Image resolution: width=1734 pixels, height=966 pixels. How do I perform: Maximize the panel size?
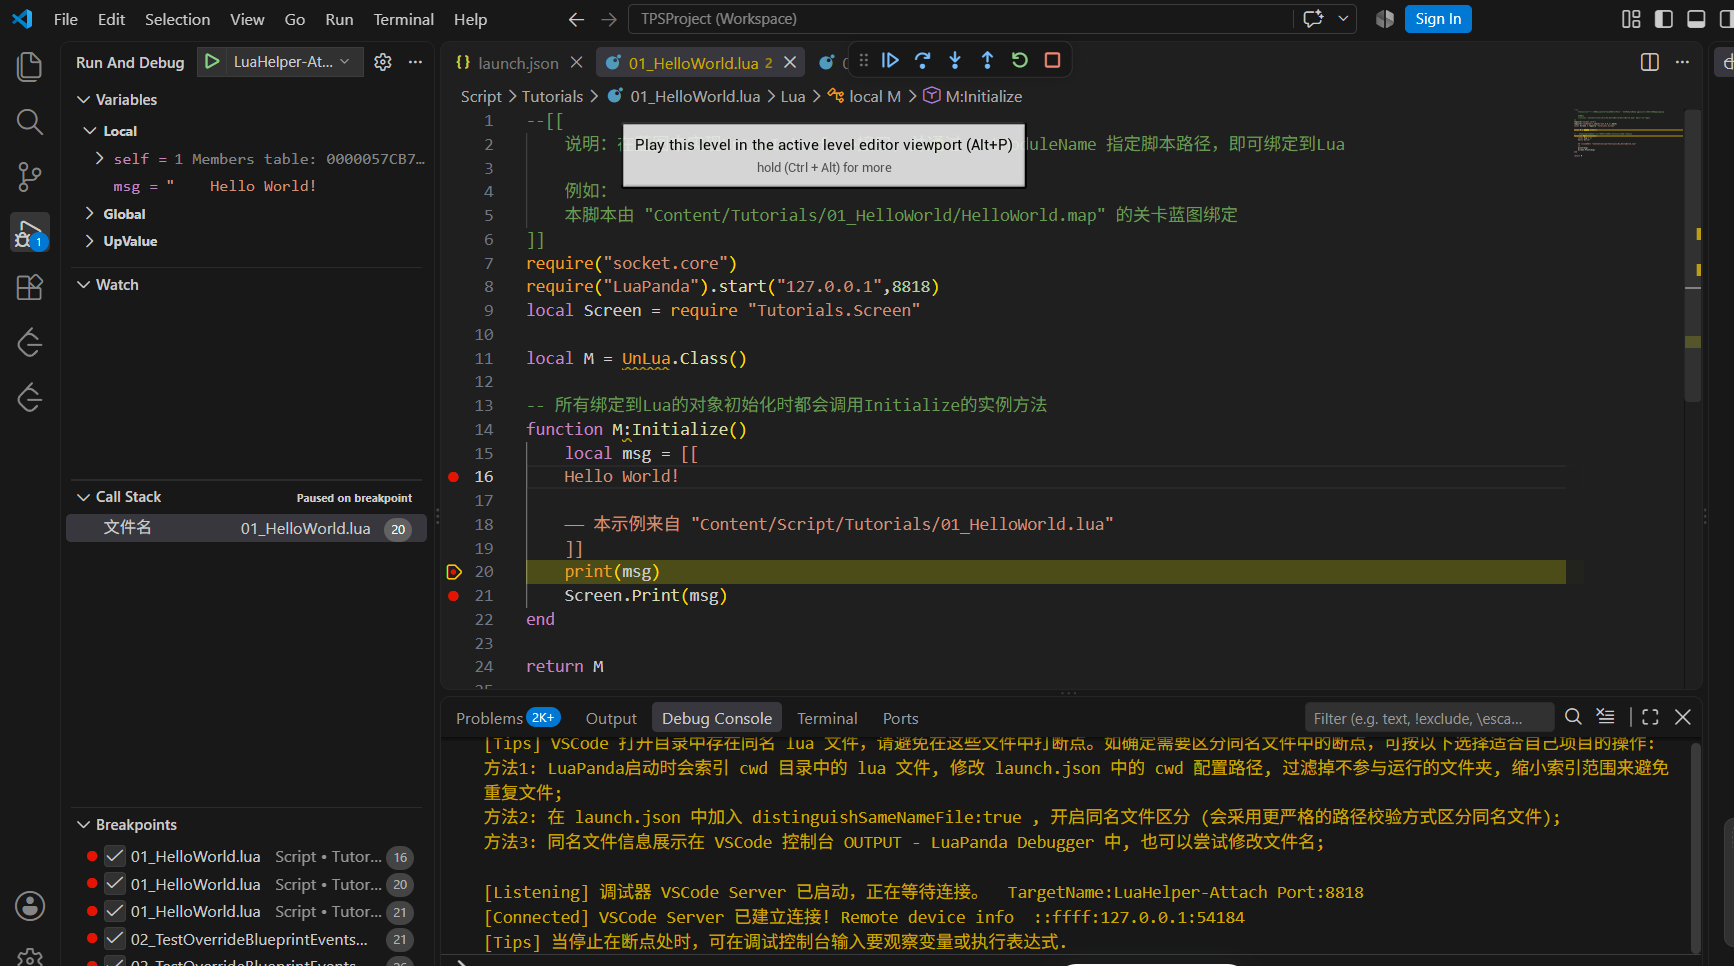pyautogui.click(x=1650, y=717)
